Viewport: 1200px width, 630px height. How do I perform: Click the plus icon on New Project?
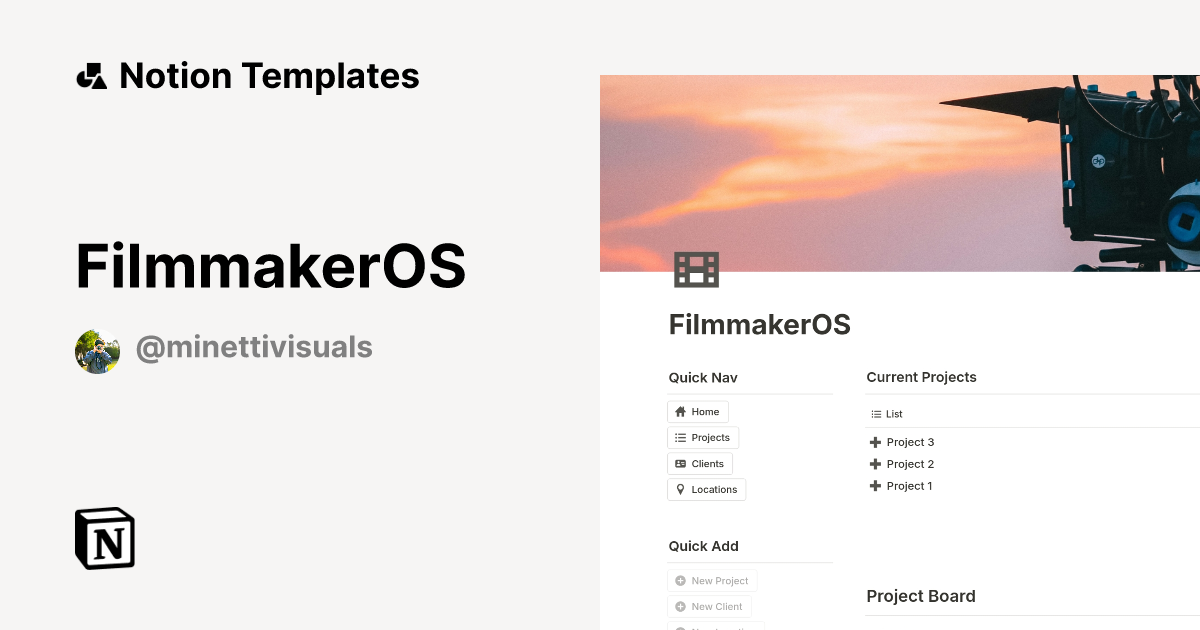point(681,580)
